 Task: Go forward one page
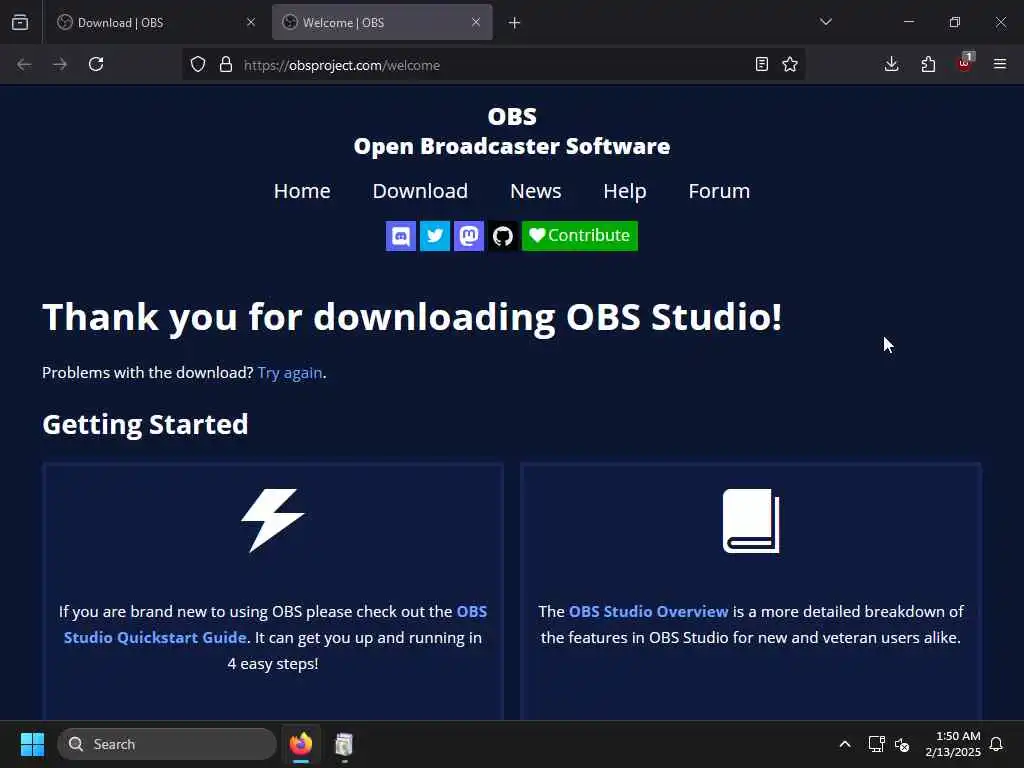point(60,65)
